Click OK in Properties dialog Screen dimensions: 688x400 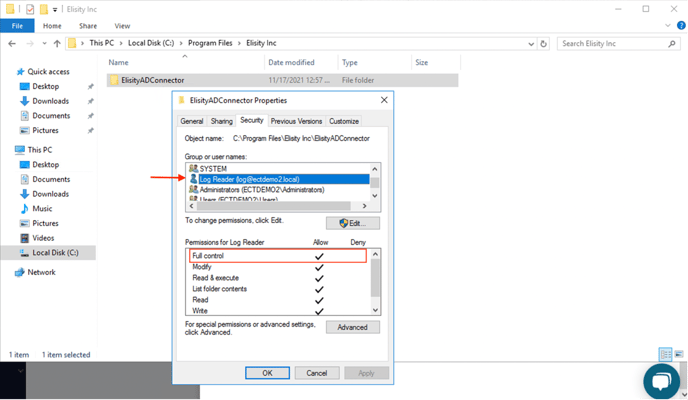267,373
